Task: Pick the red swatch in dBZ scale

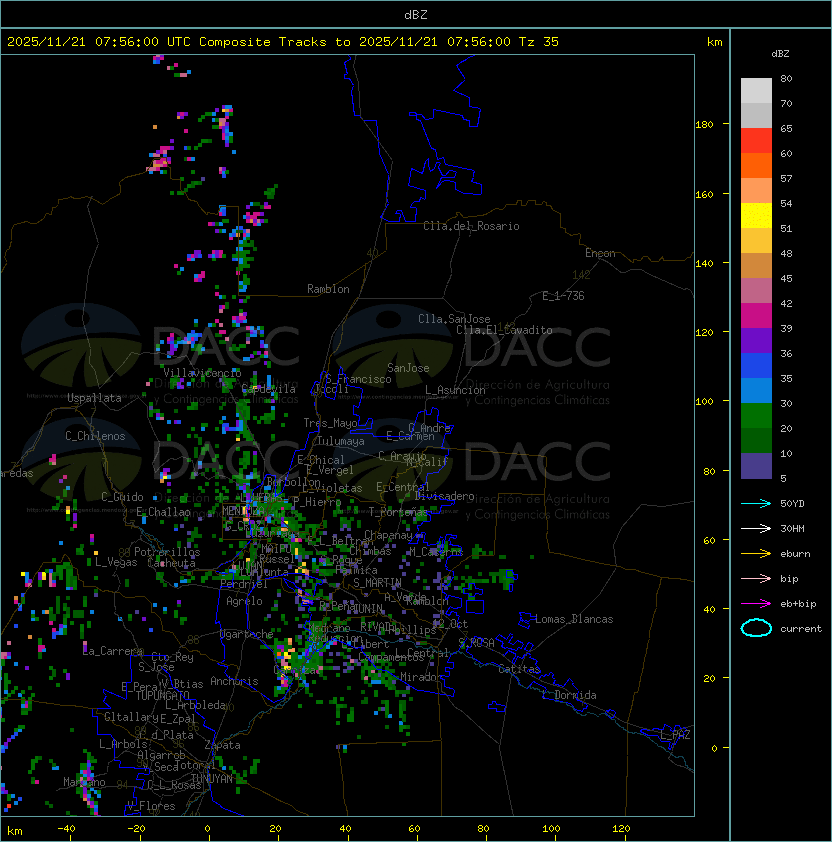Action: pyautogui.click(x=756, y=141)
